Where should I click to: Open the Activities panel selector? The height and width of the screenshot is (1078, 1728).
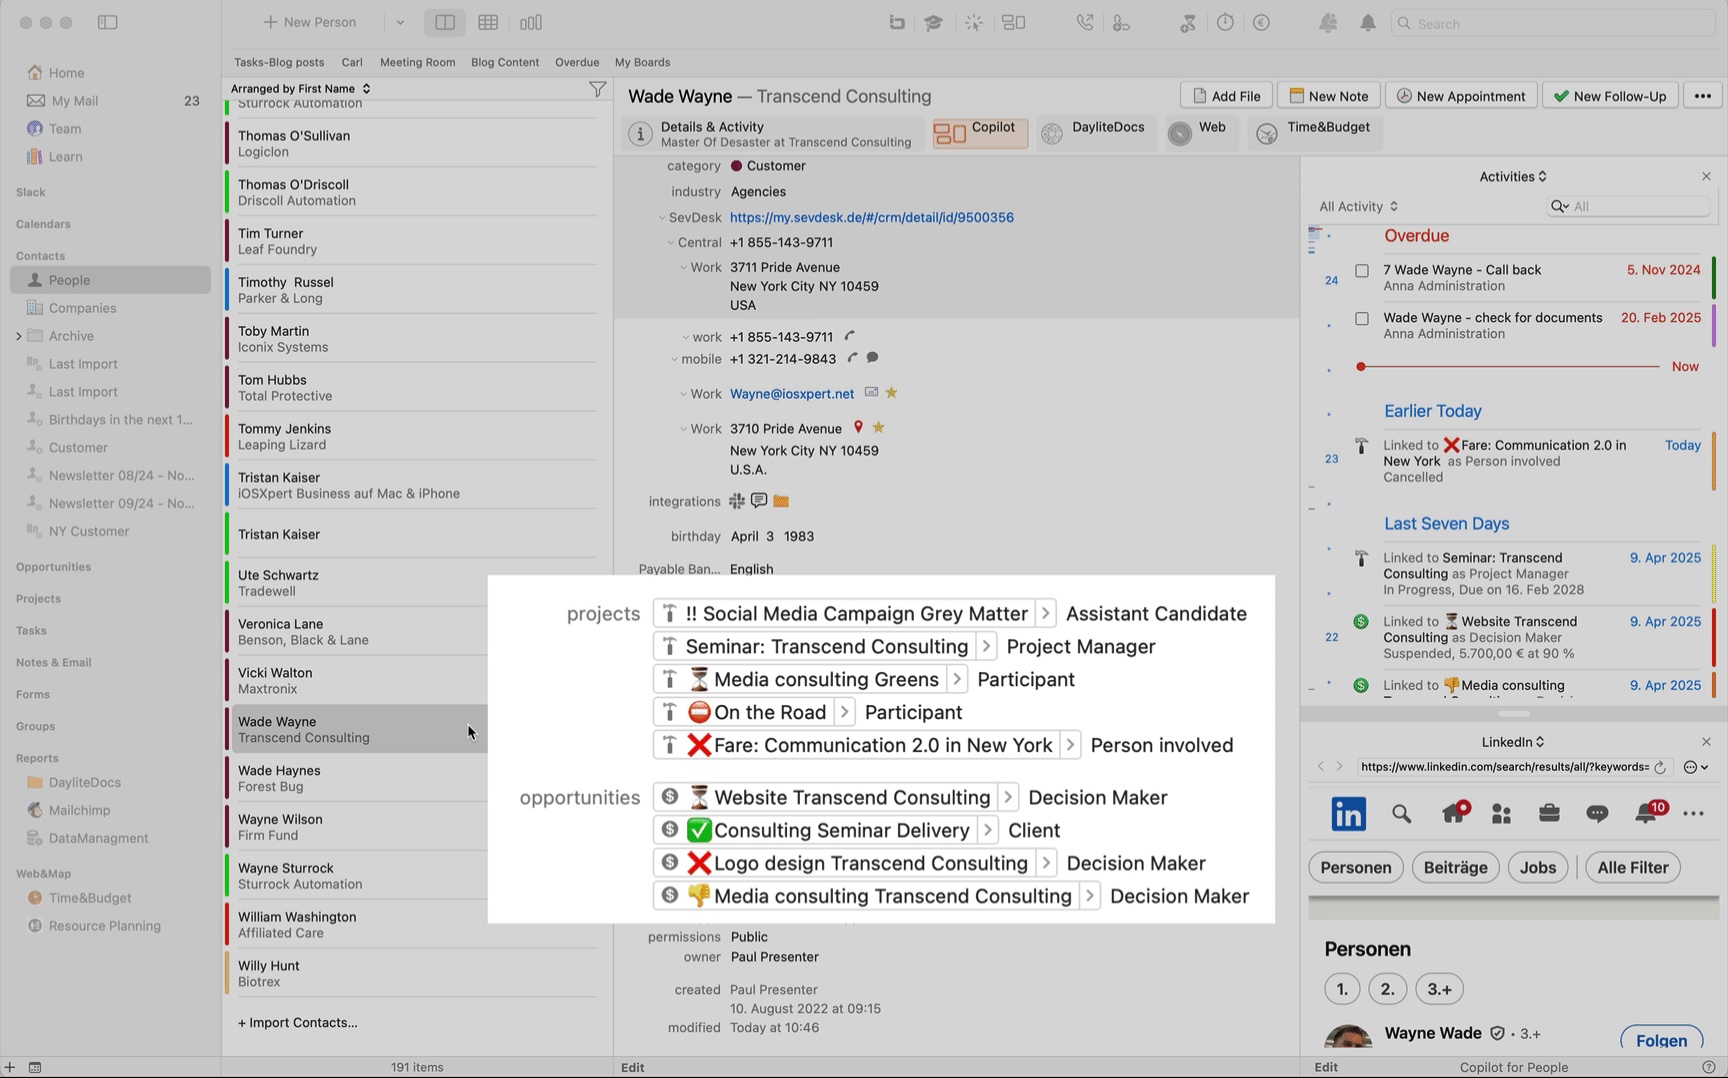click(x=1513, y=177)
